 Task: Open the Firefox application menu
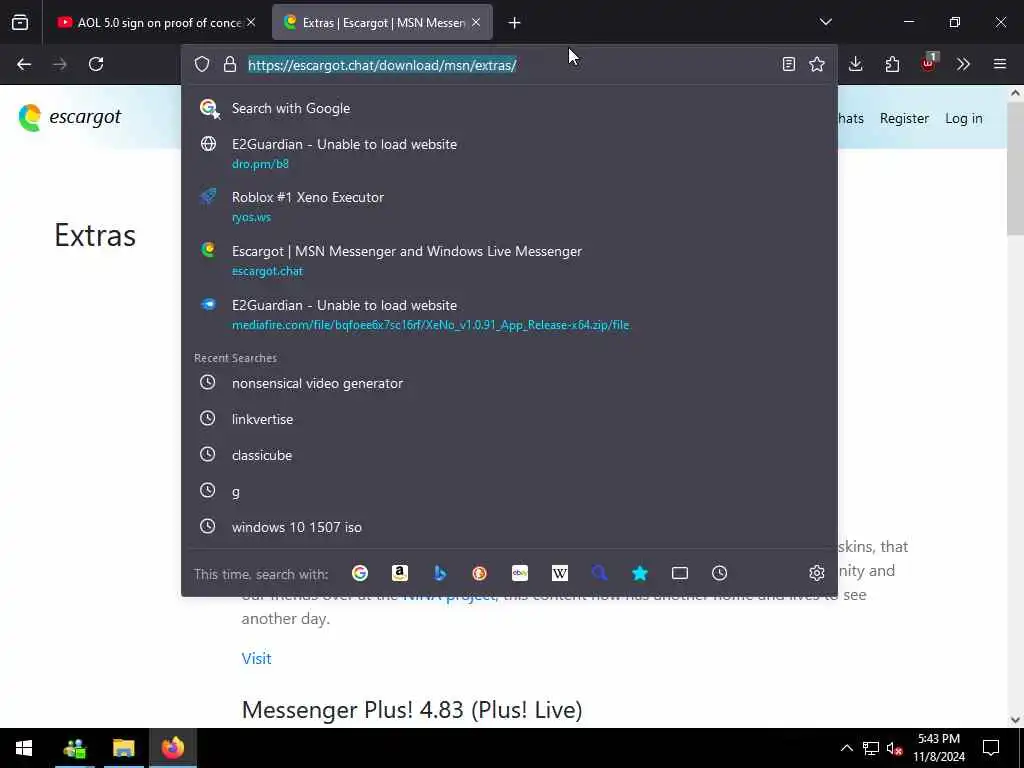1000,64
